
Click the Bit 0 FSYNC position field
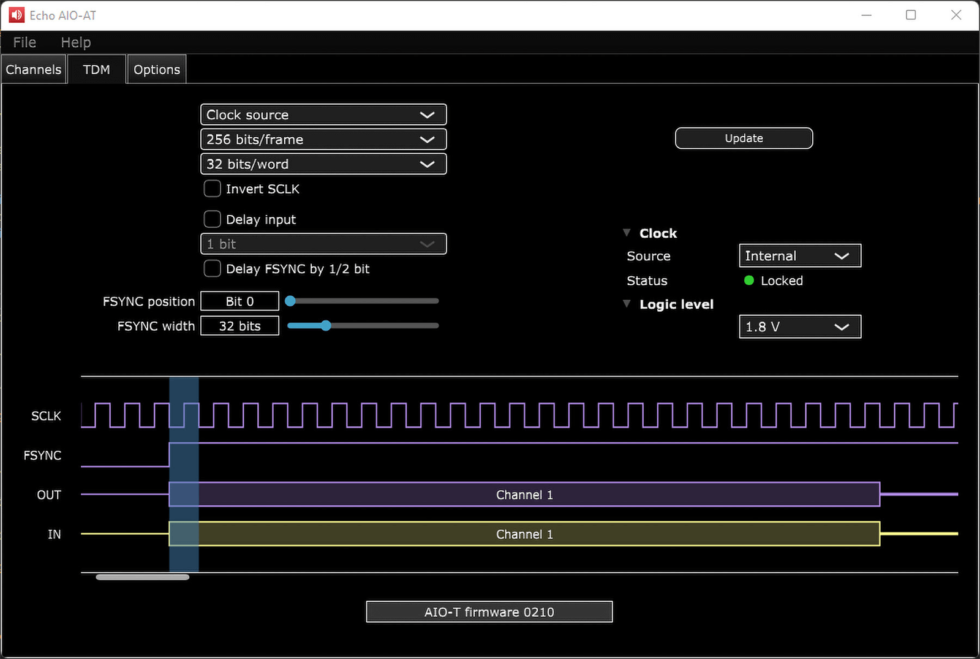tap(239, 300)
